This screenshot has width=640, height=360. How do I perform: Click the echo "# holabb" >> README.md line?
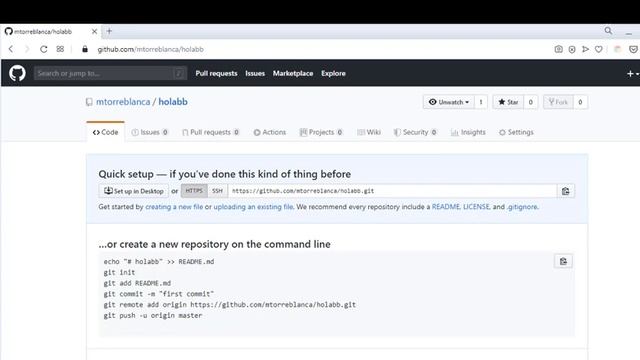pos(159,262)
